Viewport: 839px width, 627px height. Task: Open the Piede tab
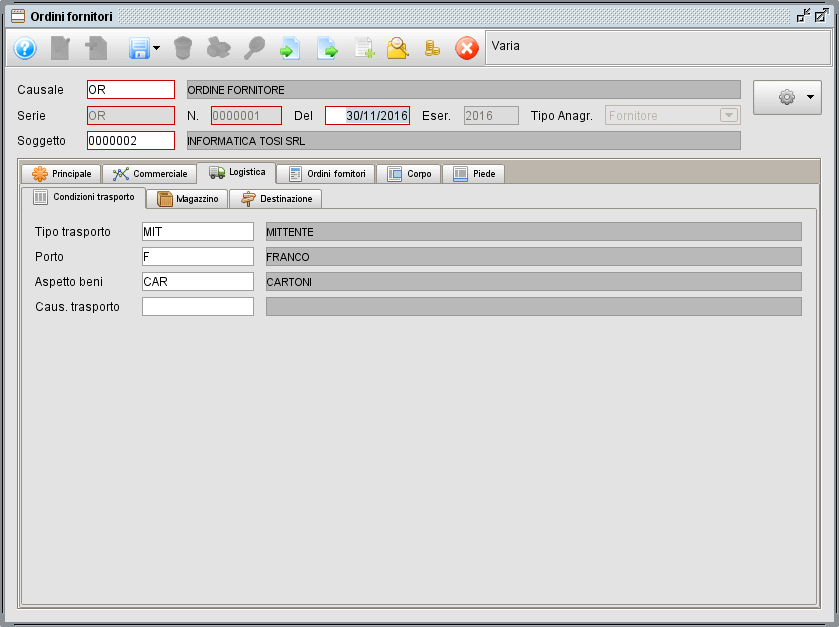(x=473, y=174)
